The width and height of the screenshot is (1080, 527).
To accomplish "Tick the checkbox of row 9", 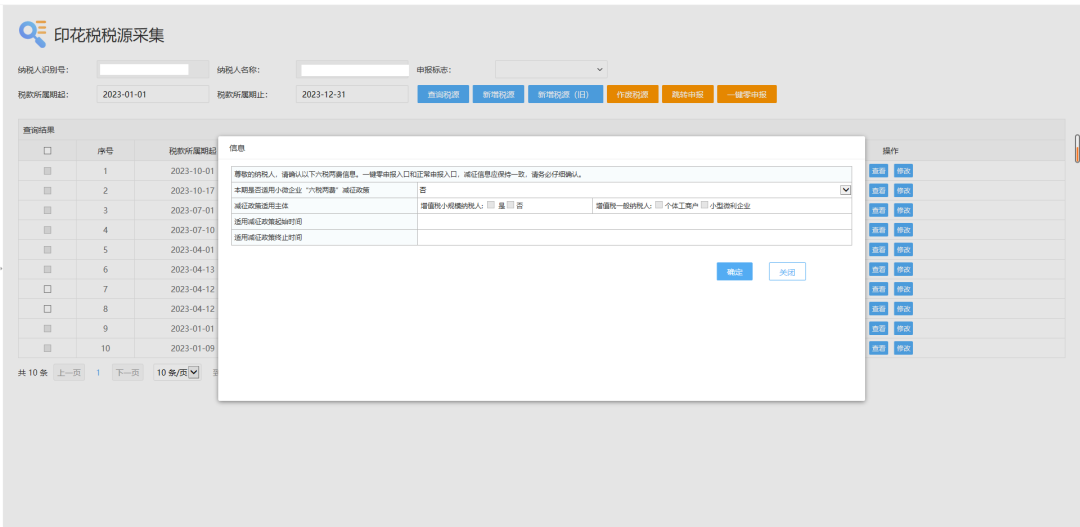I will click(x=48, y=329).
